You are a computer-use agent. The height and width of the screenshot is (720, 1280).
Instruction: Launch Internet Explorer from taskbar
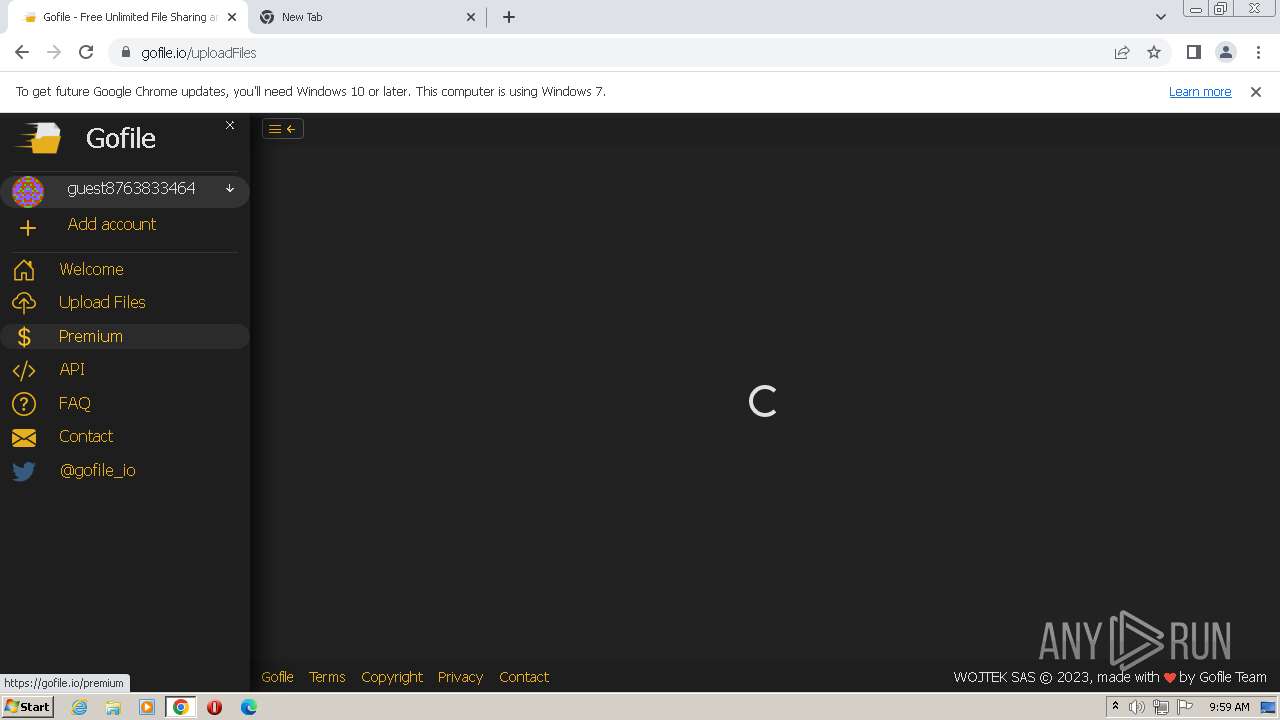(x=79, y=707)
